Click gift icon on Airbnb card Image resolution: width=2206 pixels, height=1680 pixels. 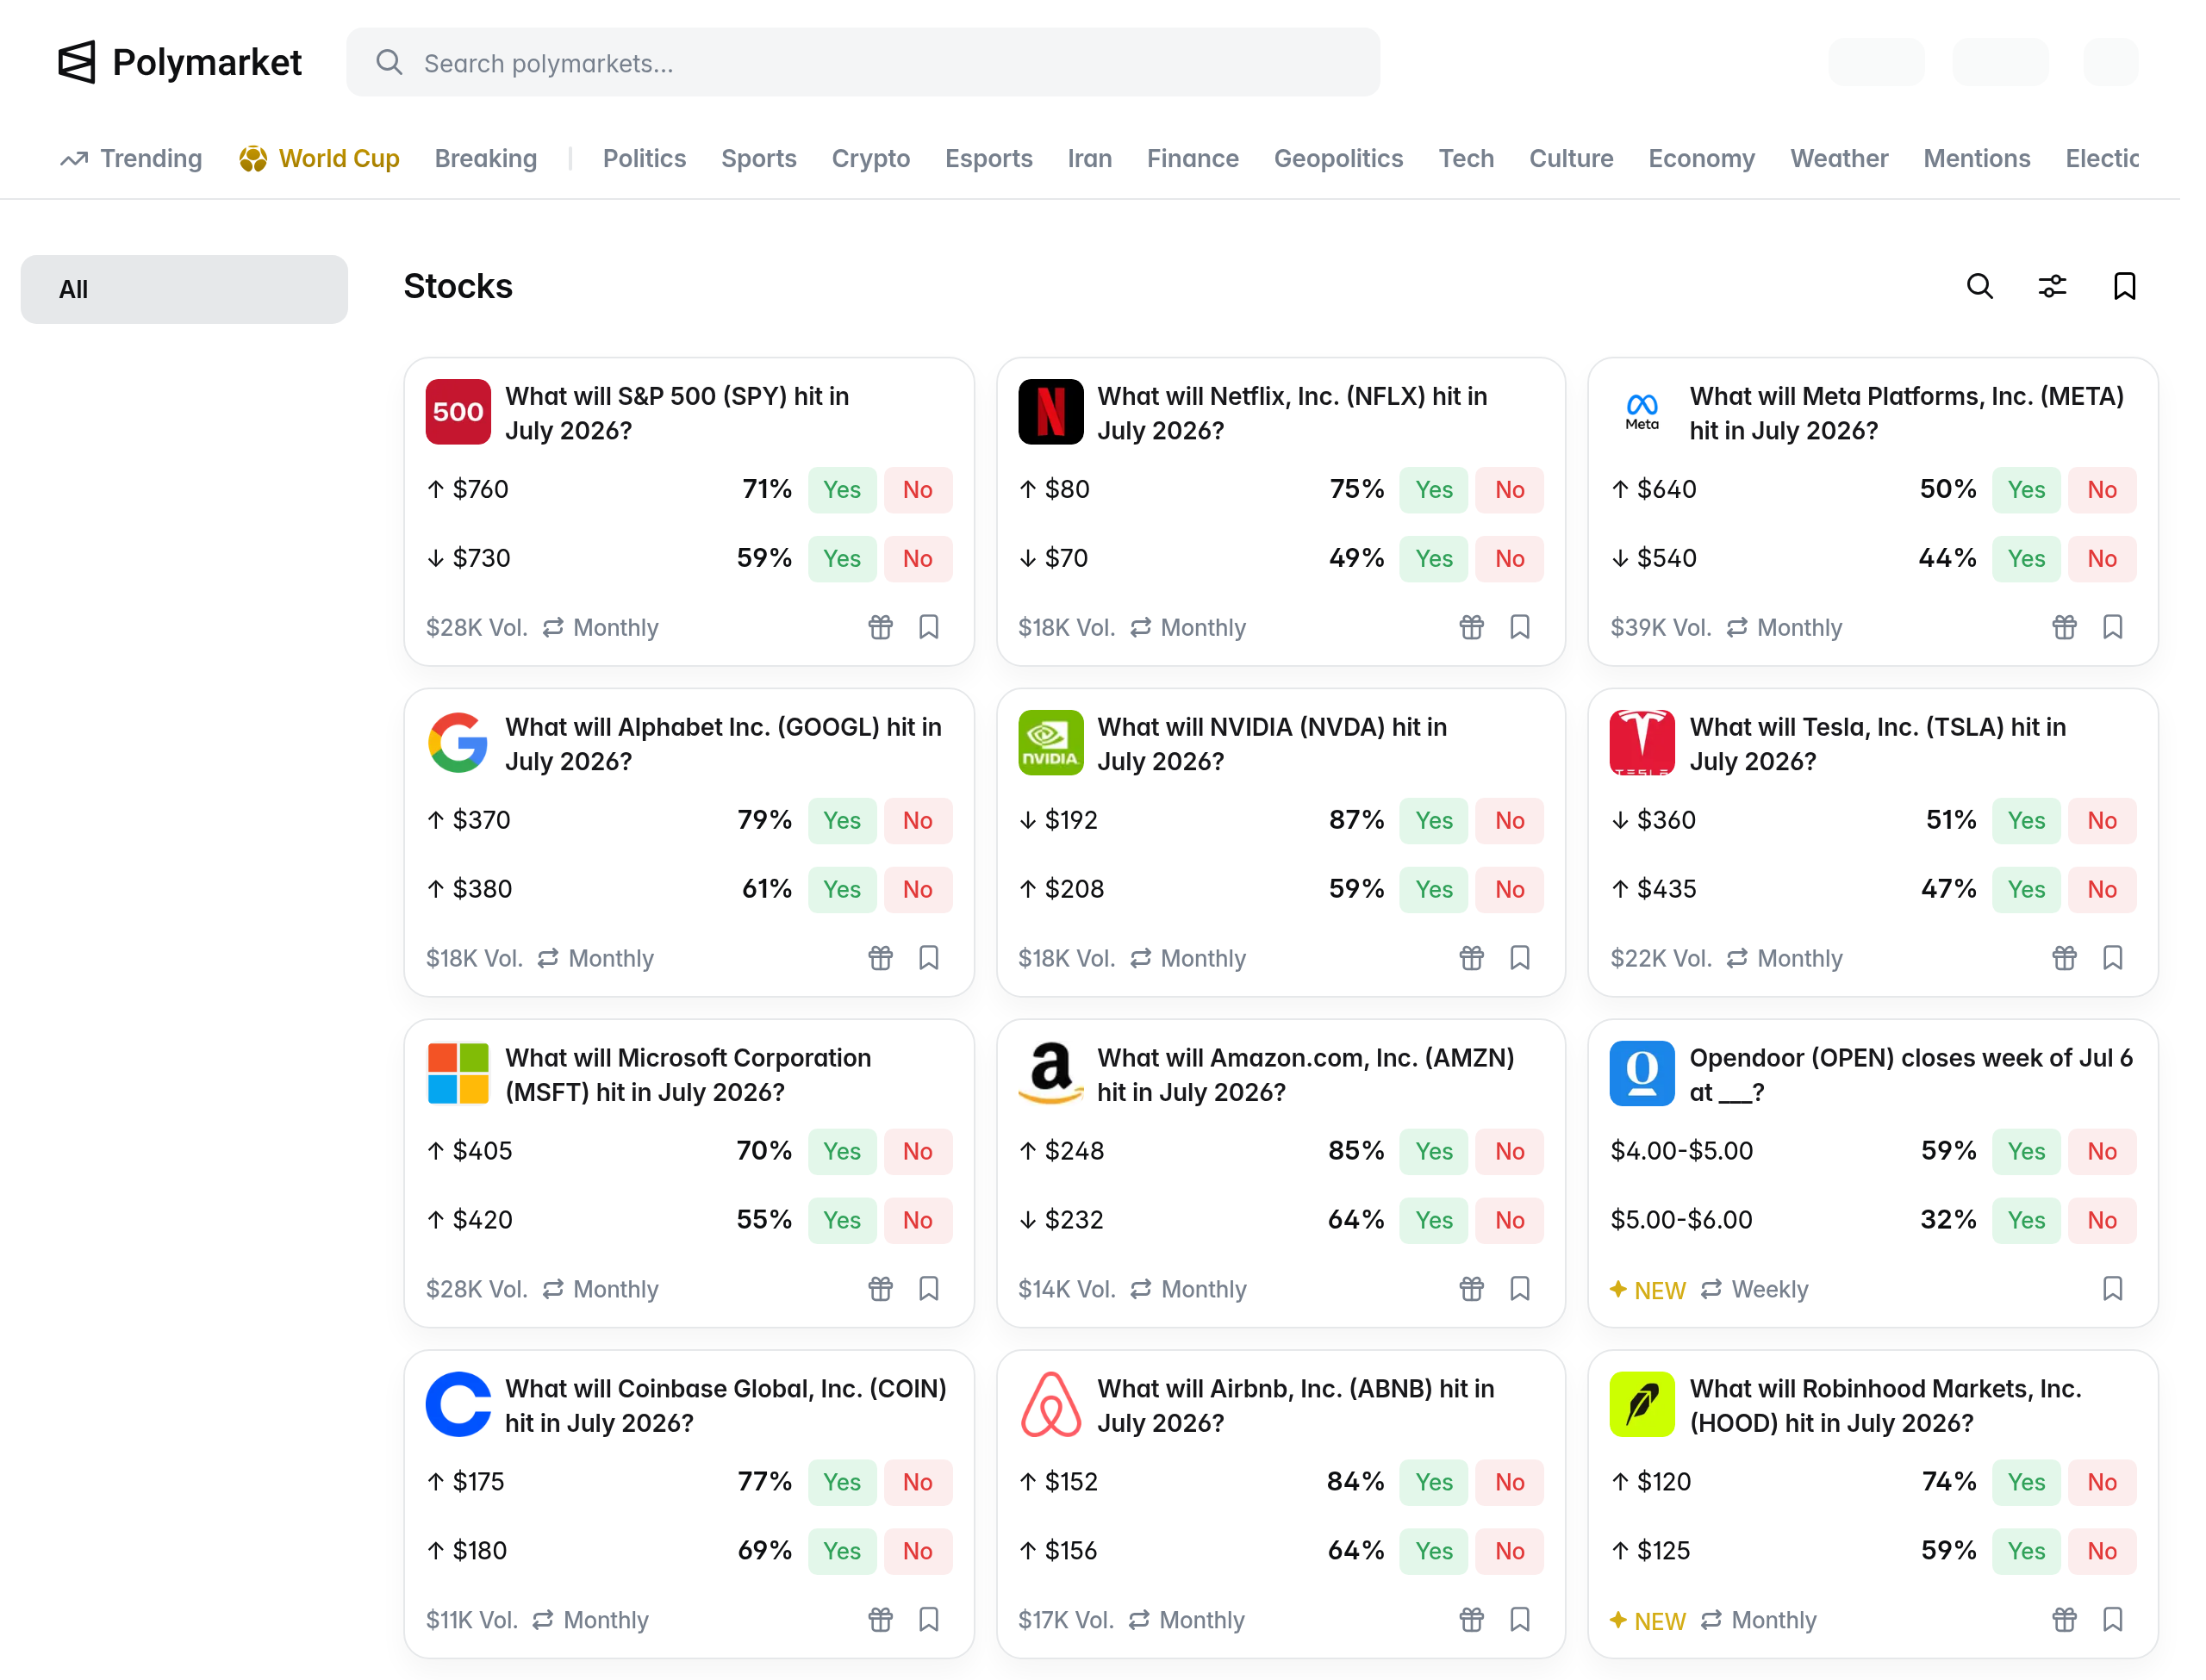click(x=1471, y=1620)
